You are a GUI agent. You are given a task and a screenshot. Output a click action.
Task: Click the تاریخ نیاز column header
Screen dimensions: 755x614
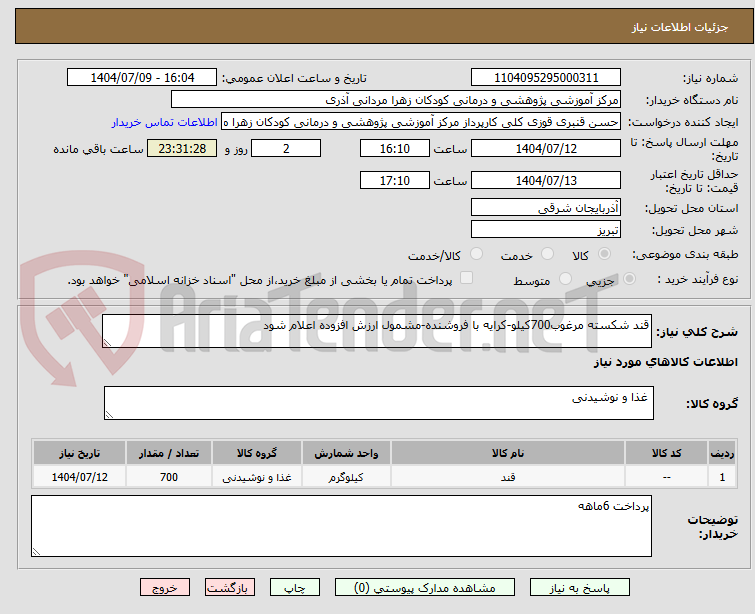pyautogui.click(x=79, y=453)
